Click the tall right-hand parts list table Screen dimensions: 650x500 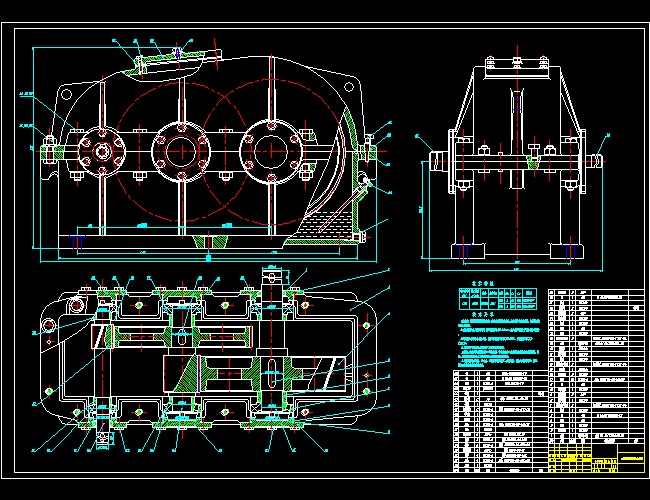click(596, 367)
